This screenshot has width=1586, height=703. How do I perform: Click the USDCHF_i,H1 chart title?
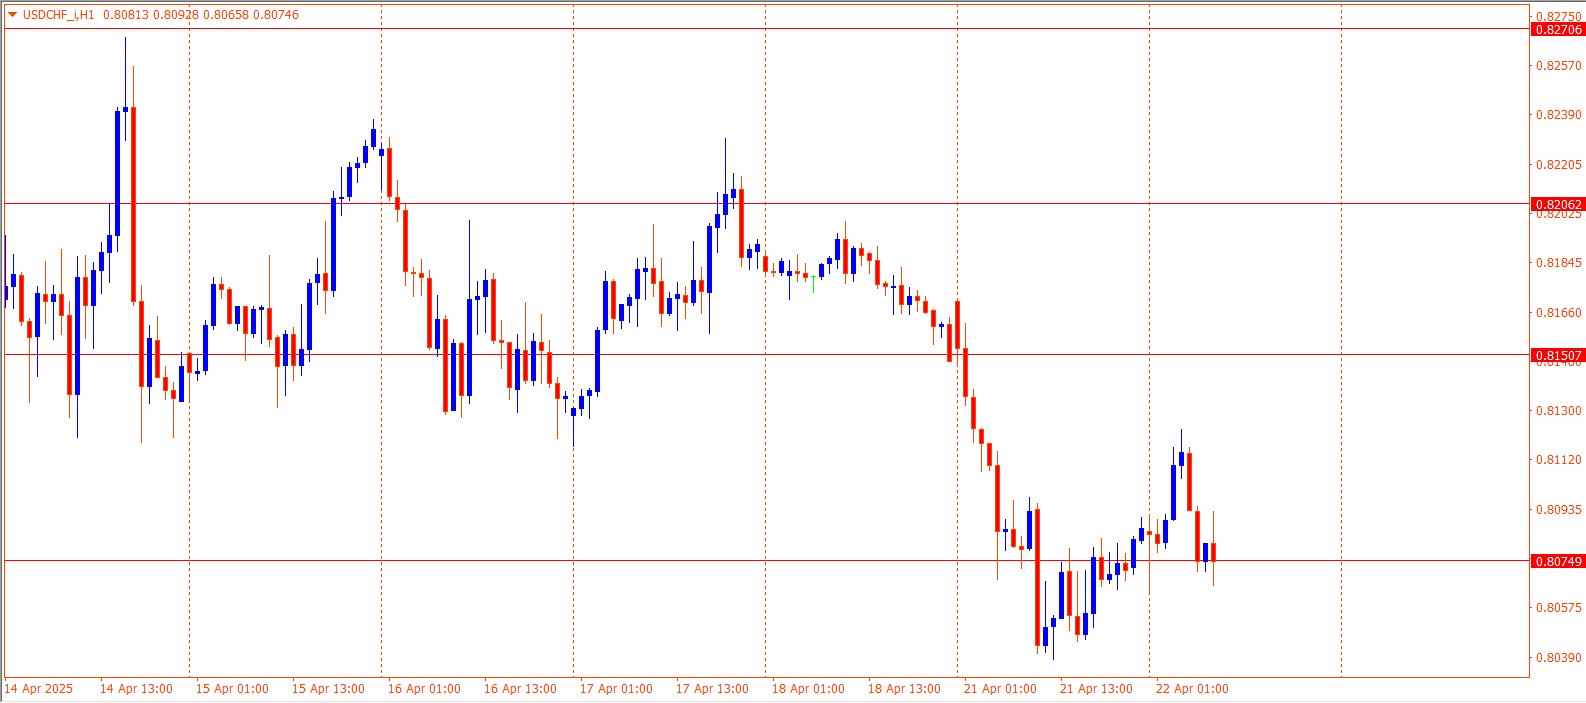[x=58, y=15]
